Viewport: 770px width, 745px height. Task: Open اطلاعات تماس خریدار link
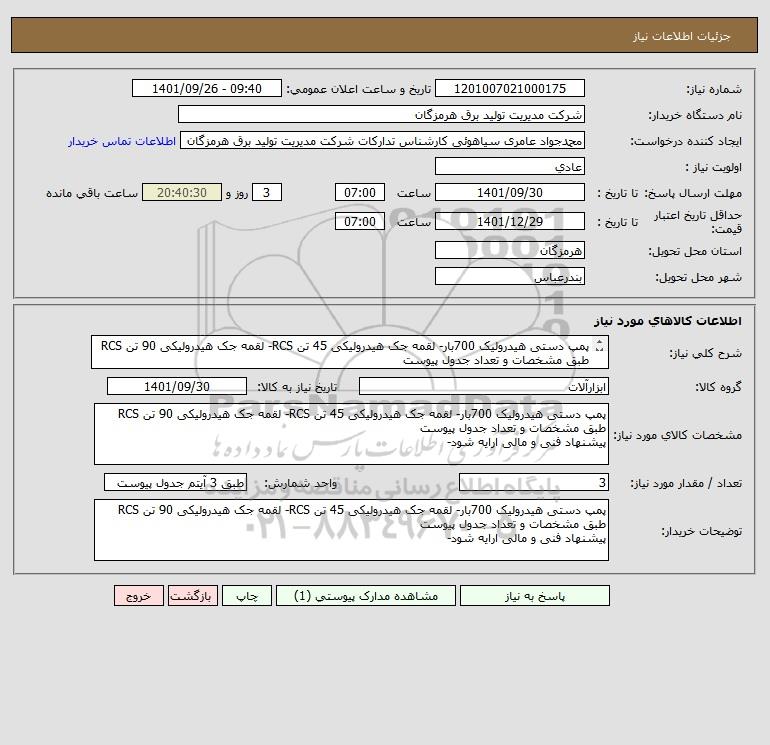[122, 141]
